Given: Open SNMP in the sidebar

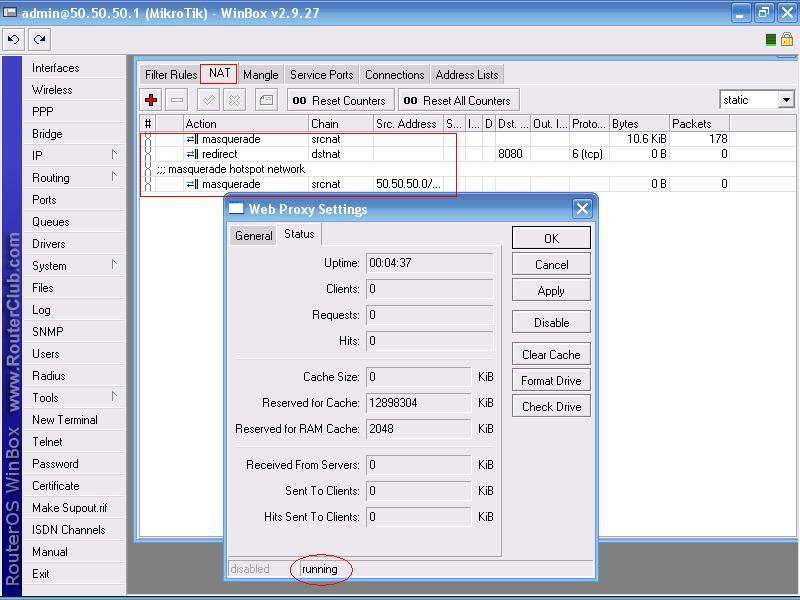Looking at the screenshot, I should click(74, 332).
